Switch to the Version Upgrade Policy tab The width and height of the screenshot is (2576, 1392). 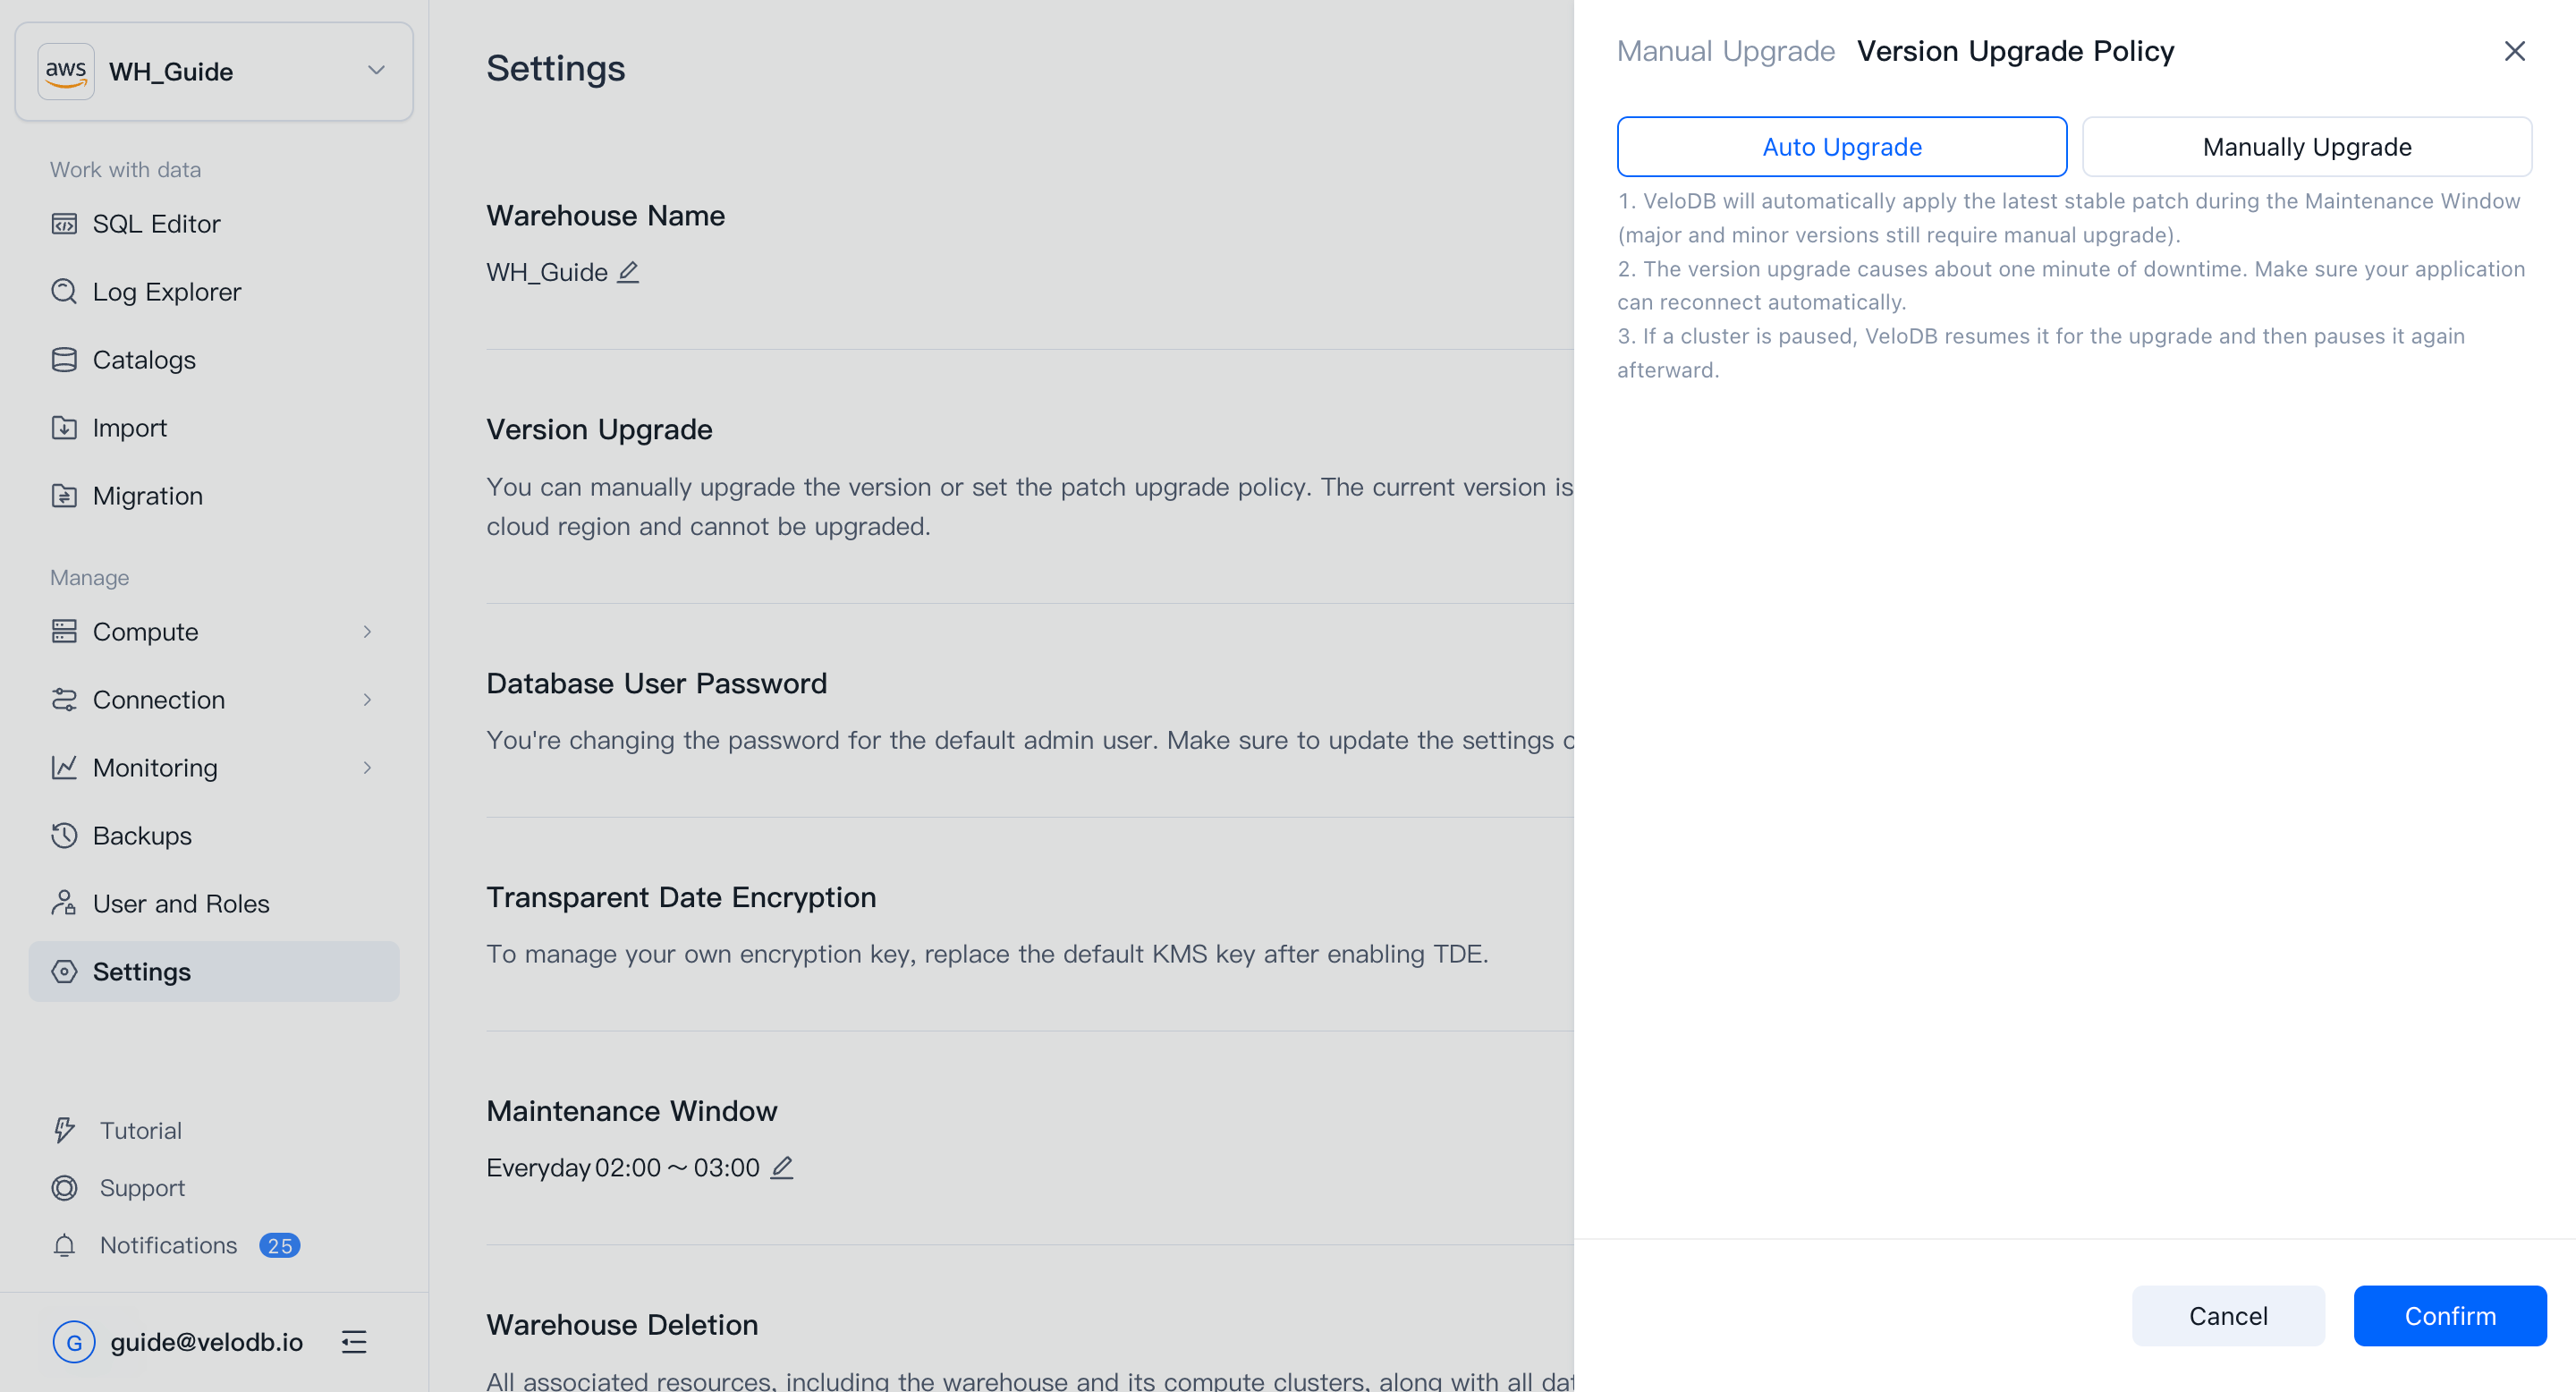2015,50
